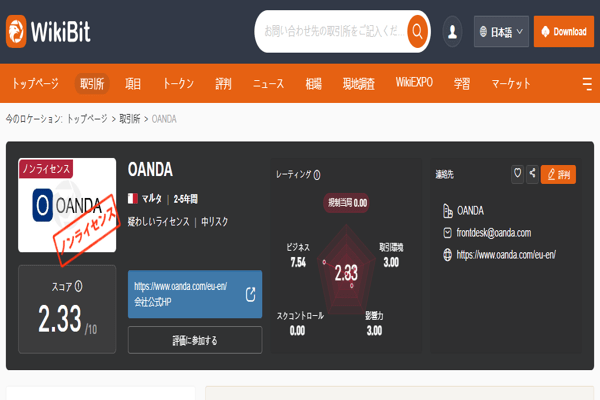Click トップページ breadcrumb link
Screen dimensions: 600x400
click(87, 119)
